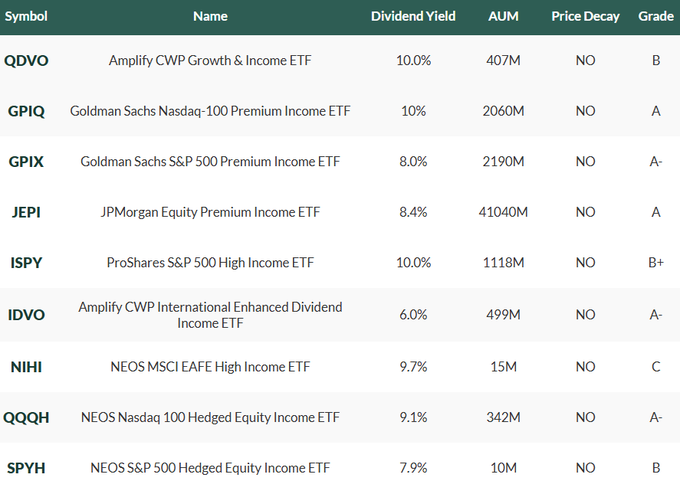Image resolution: width=680 pixels, height=494 pixels.
Task: Click the A grade for GPIQ
Action: coord(656,111)
